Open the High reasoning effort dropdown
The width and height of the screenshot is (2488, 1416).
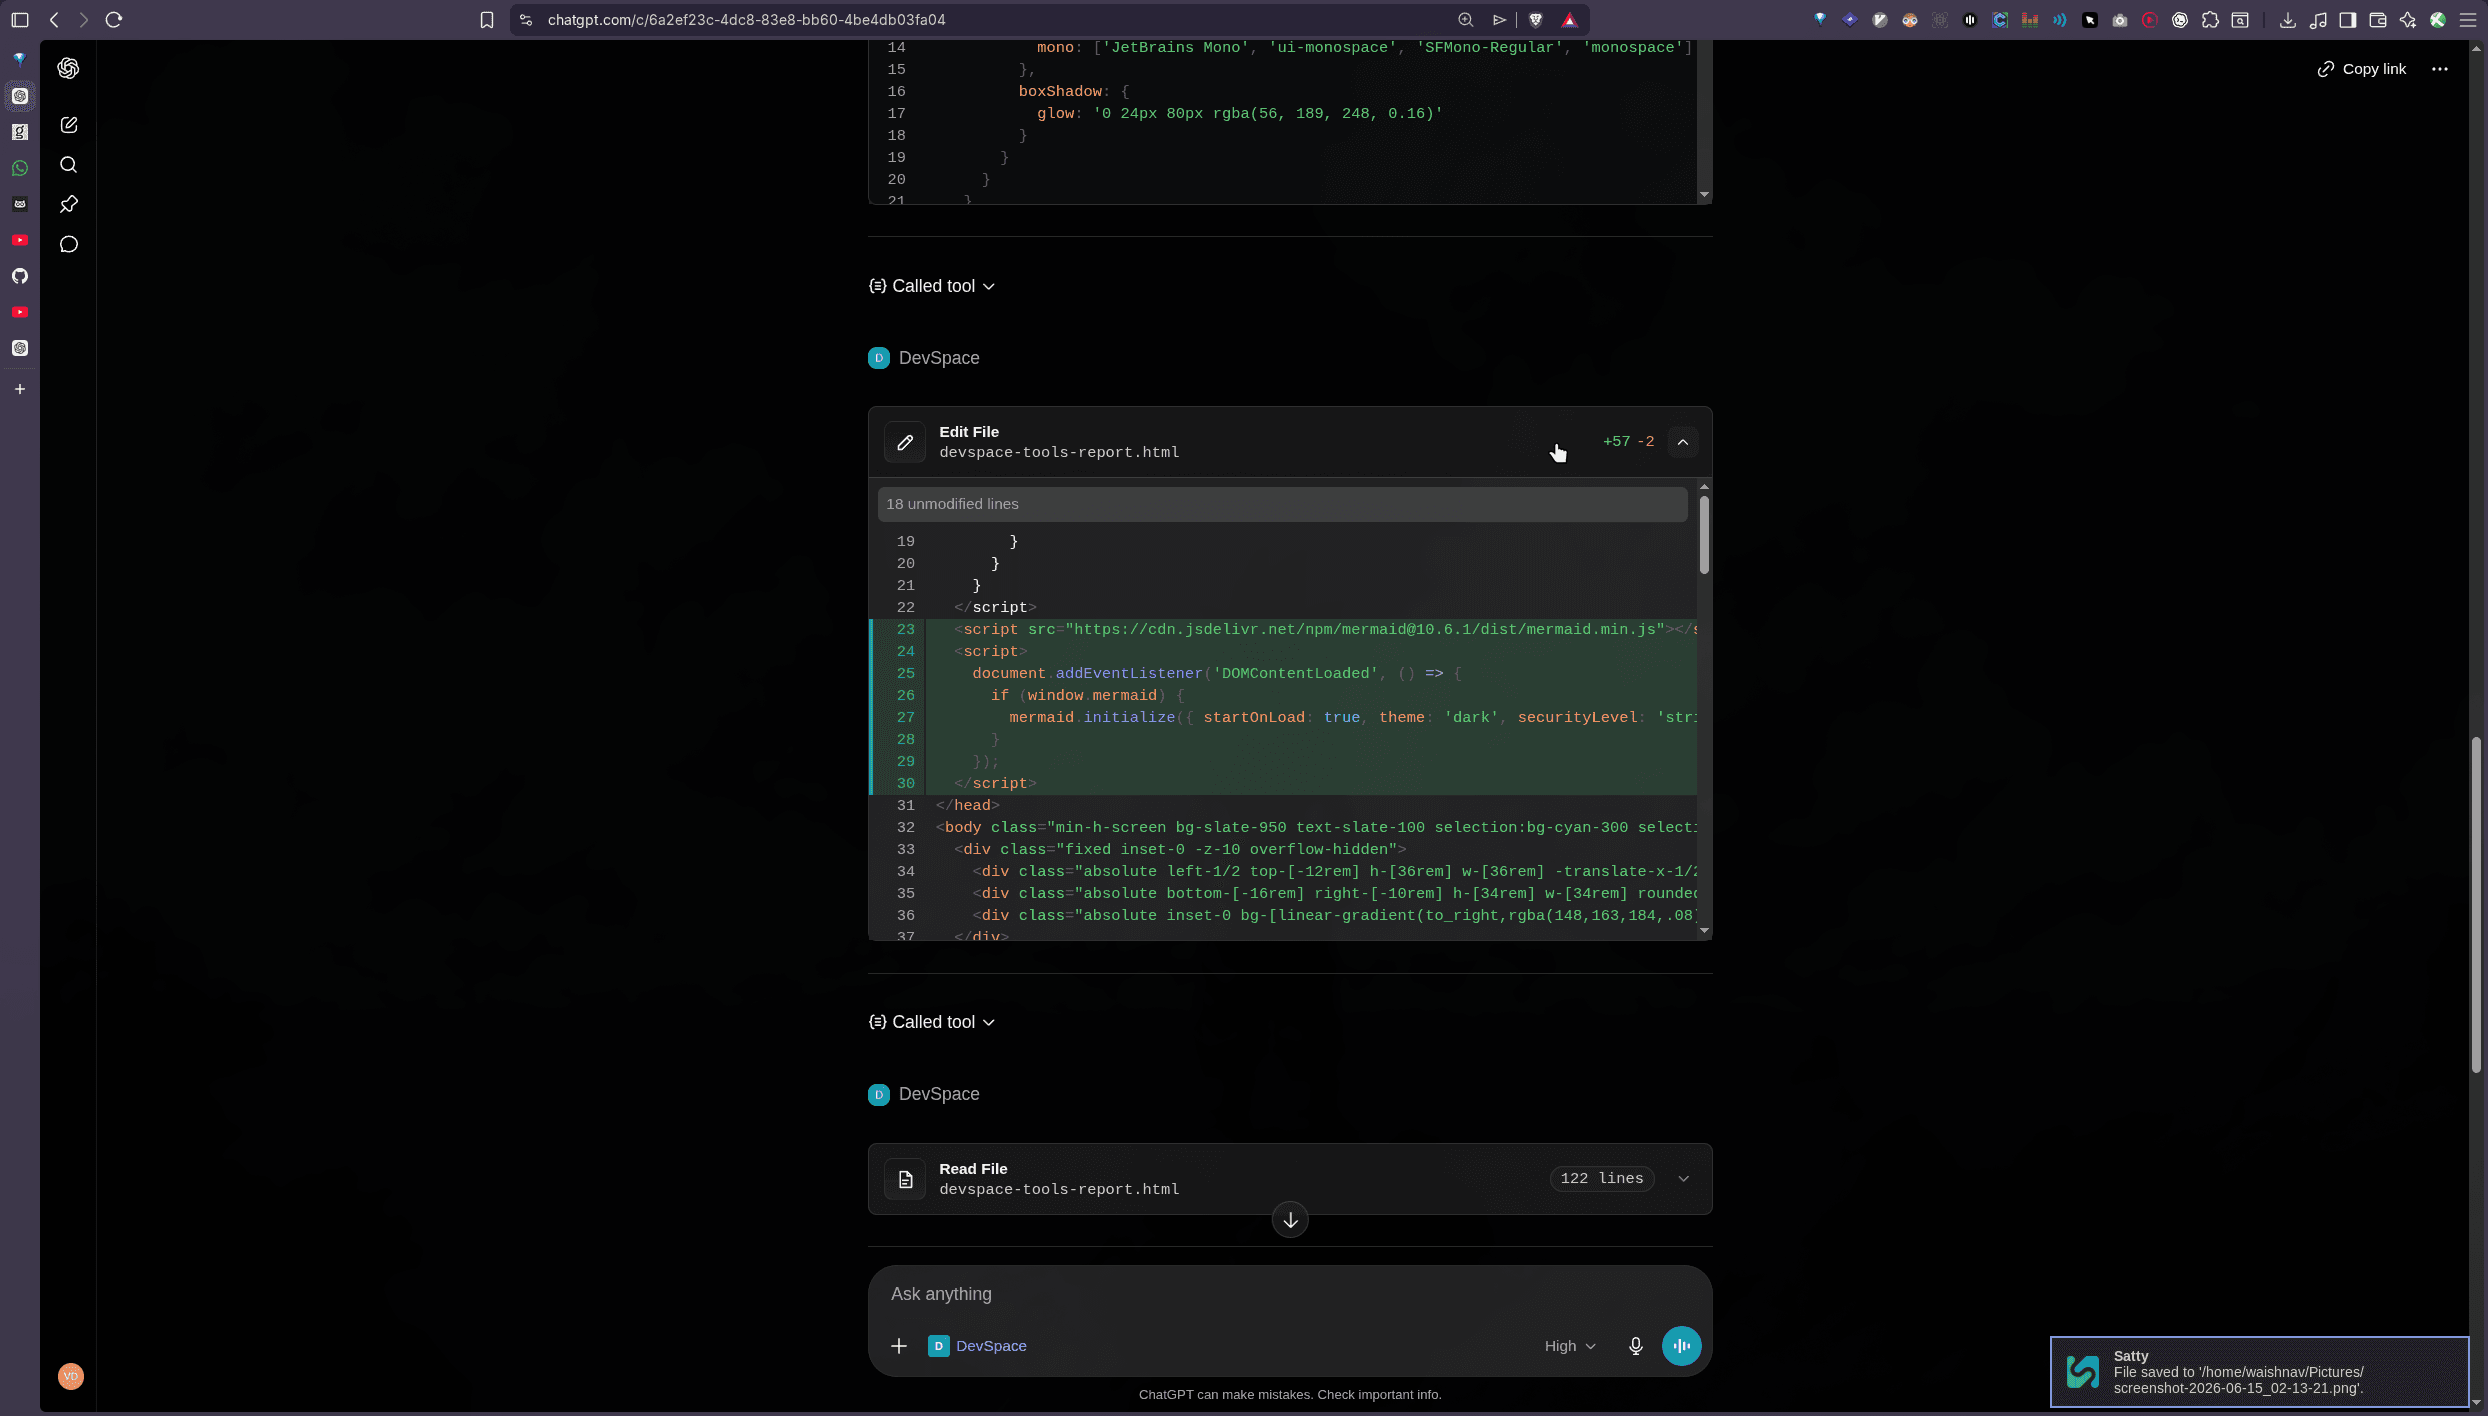click(1570, 1346)
